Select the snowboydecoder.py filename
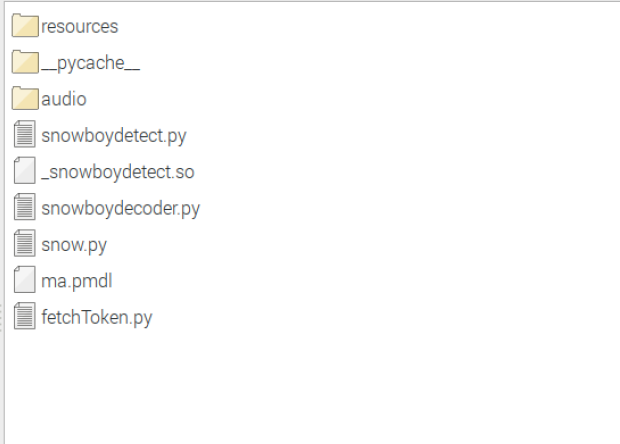 coord(121,209)
